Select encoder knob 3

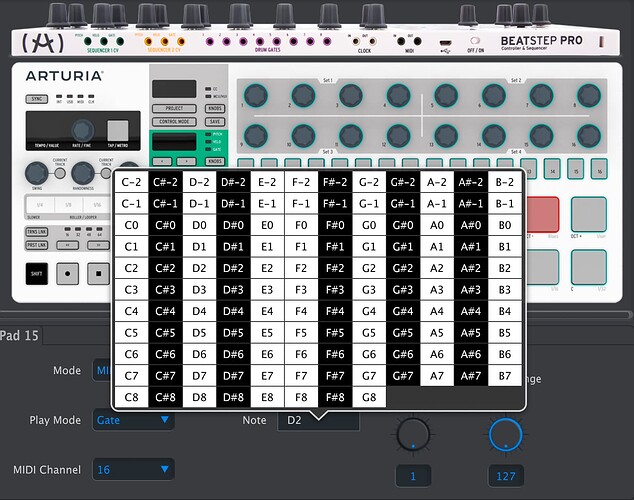pyautogui.click(x=351, y=96)
